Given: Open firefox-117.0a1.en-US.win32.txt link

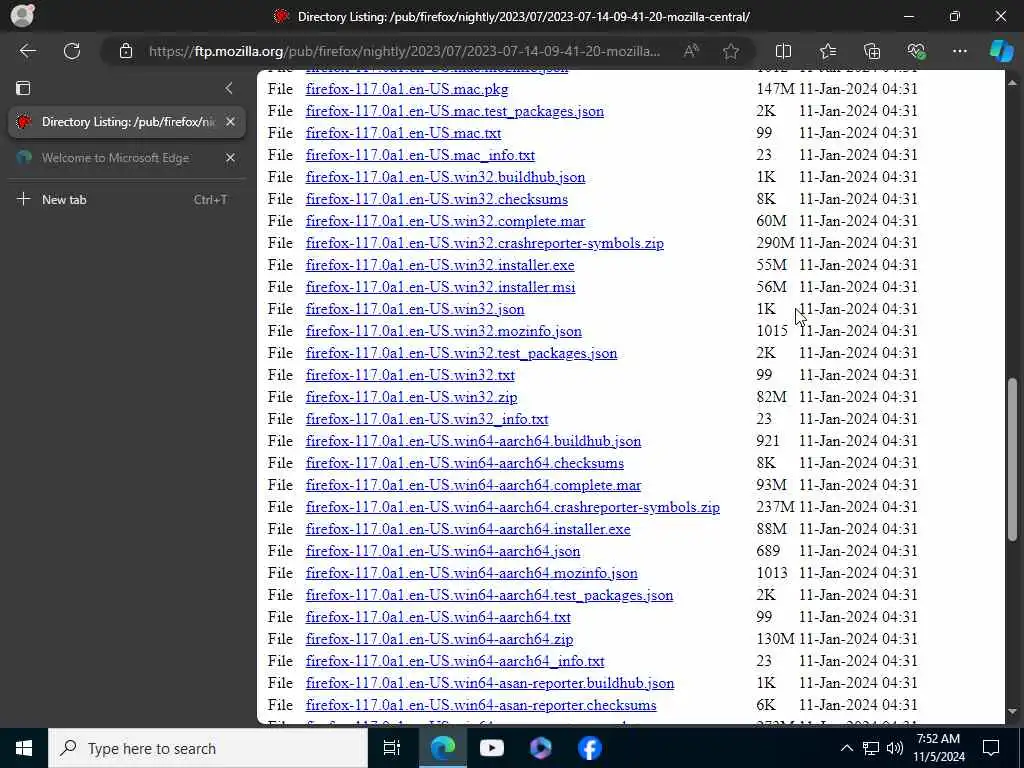Looking at the screenshot, I should click(x=410, y=375).
